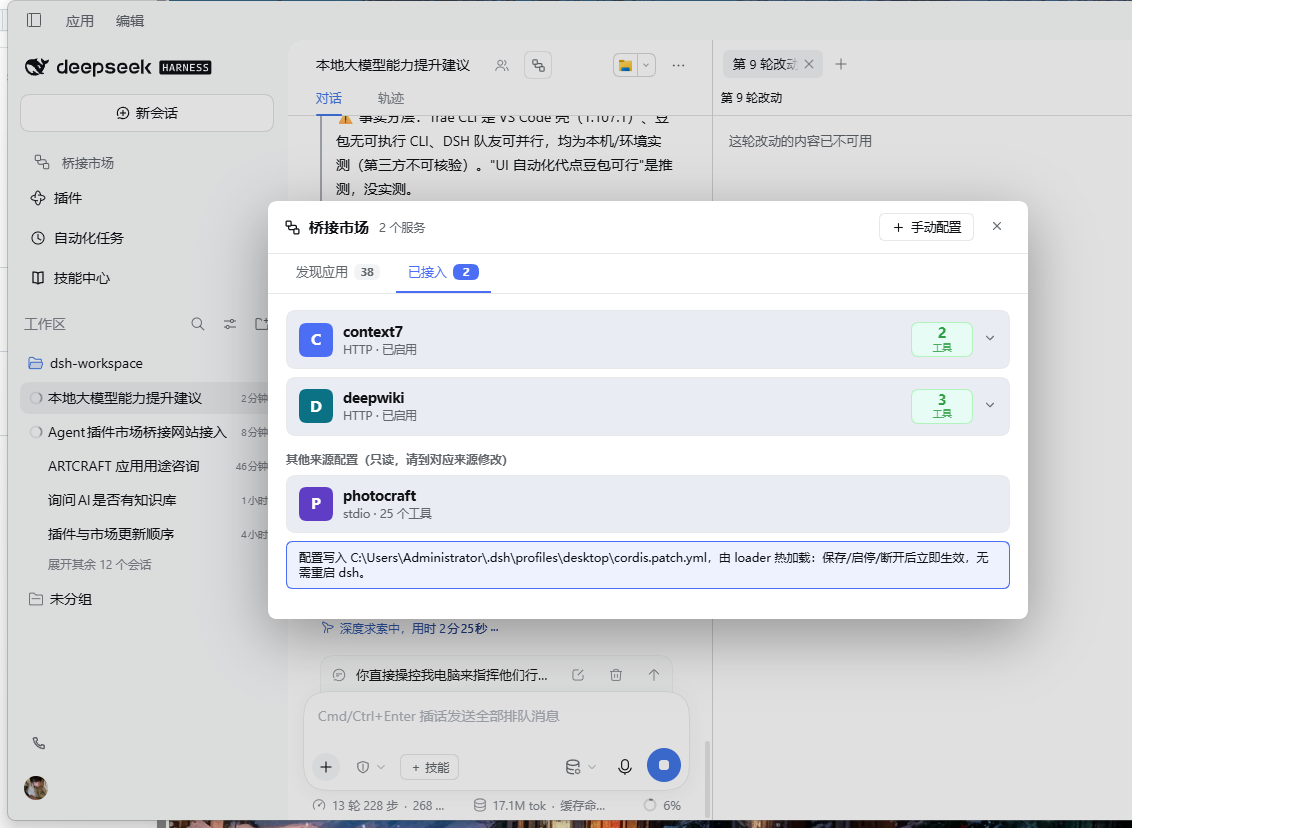The width and height of the screenshot is (1296, 828).
Task: Switch to 已接入 tab
Action: click(x=443, y=272)
